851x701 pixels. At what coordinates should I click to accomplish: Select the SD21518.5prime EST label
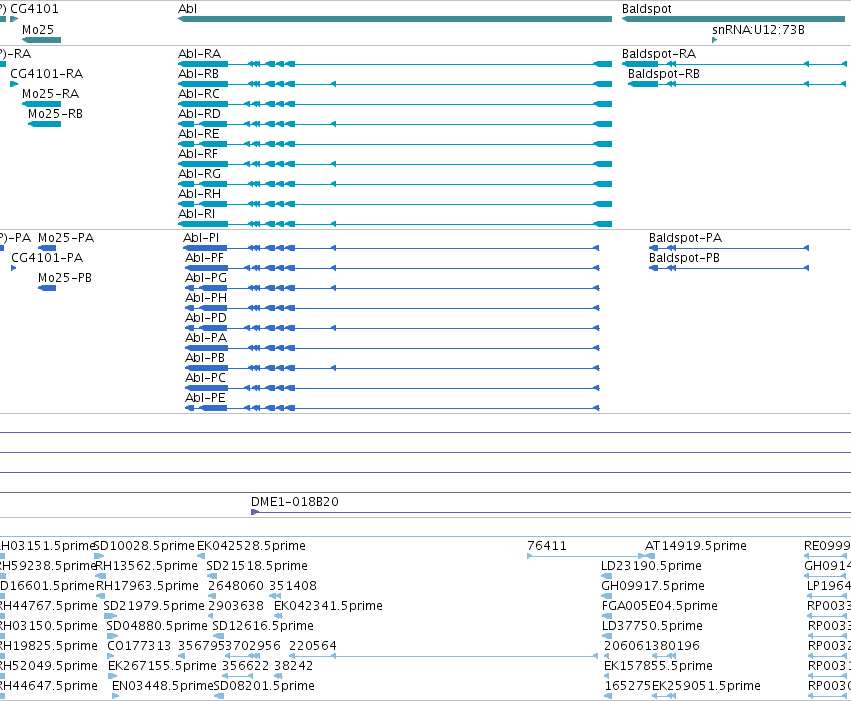pyautogui.click(x=257, y=566)
